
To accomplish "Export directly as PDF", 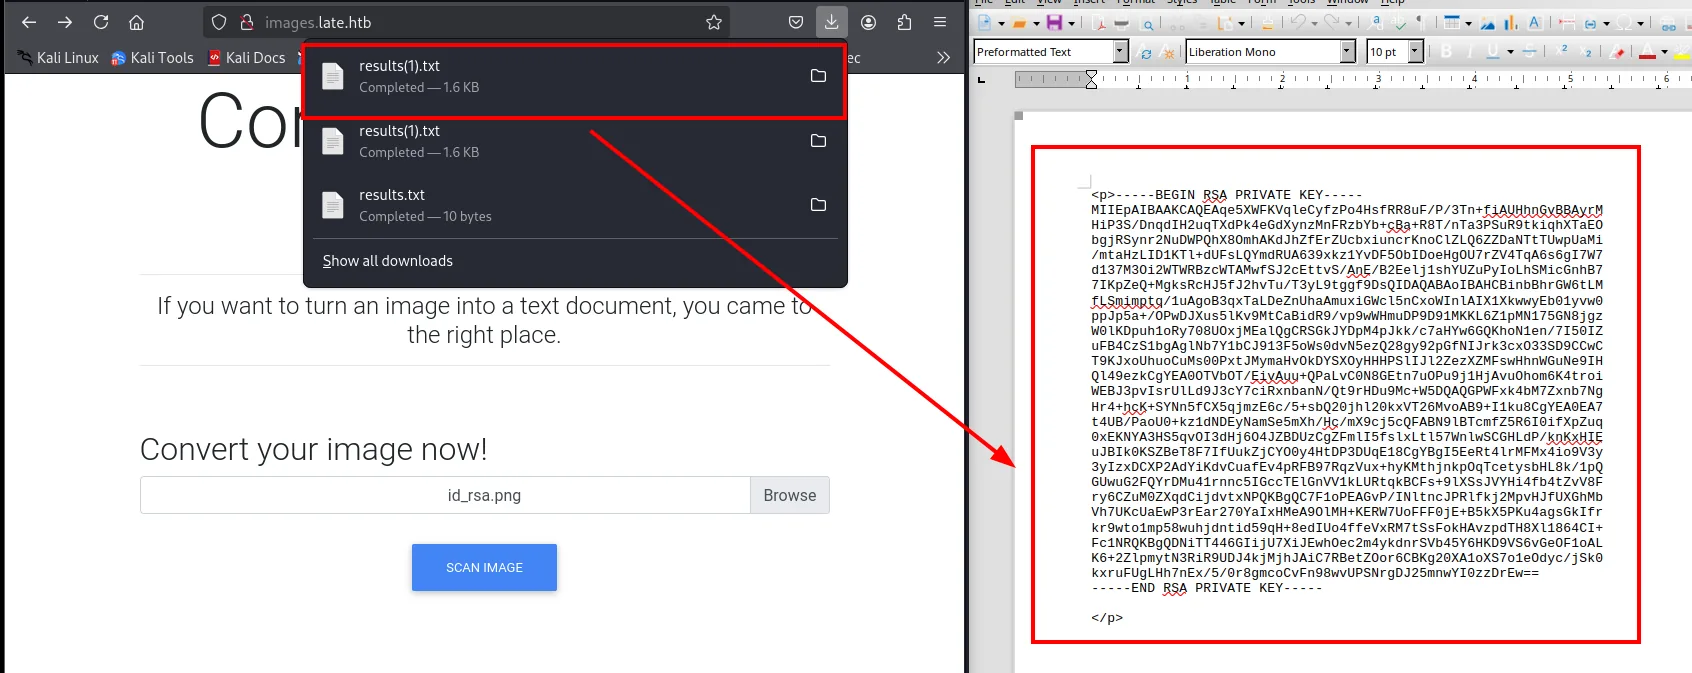I will tap(1098, 24).
